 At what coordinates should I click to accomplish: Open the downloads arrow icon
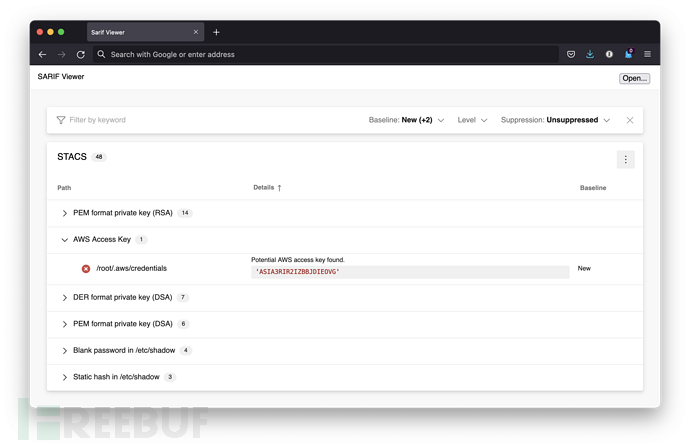pyautogui.click(x=590, y=54)
